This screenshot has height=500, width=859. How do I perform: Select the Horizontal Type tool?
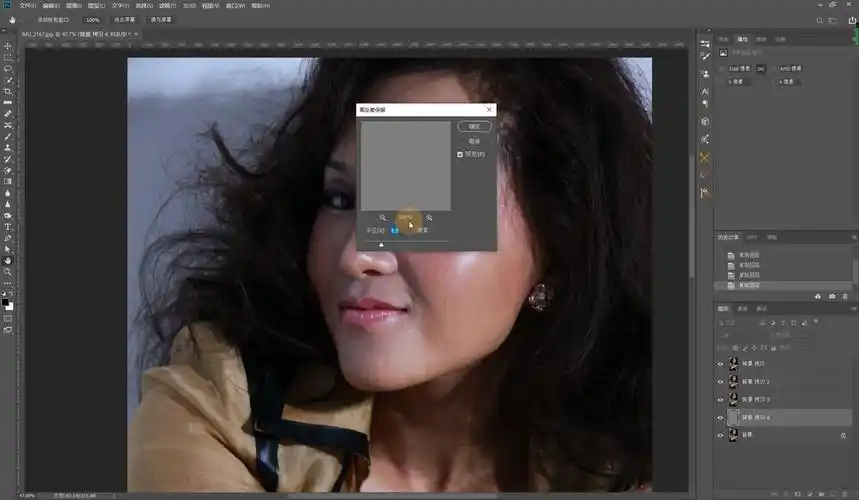click(8, 227)
